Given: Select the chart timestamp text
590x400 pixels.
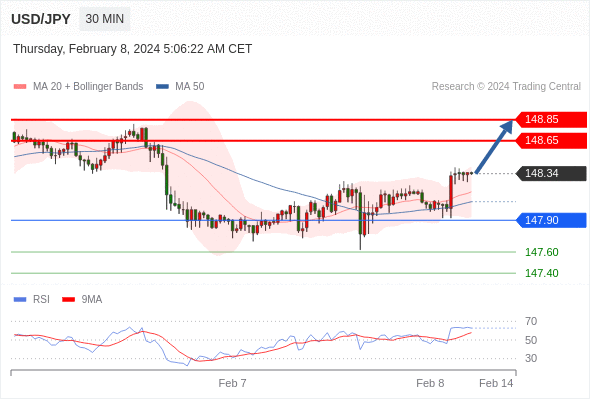Looking at the screenshot, I should point(132,49).
